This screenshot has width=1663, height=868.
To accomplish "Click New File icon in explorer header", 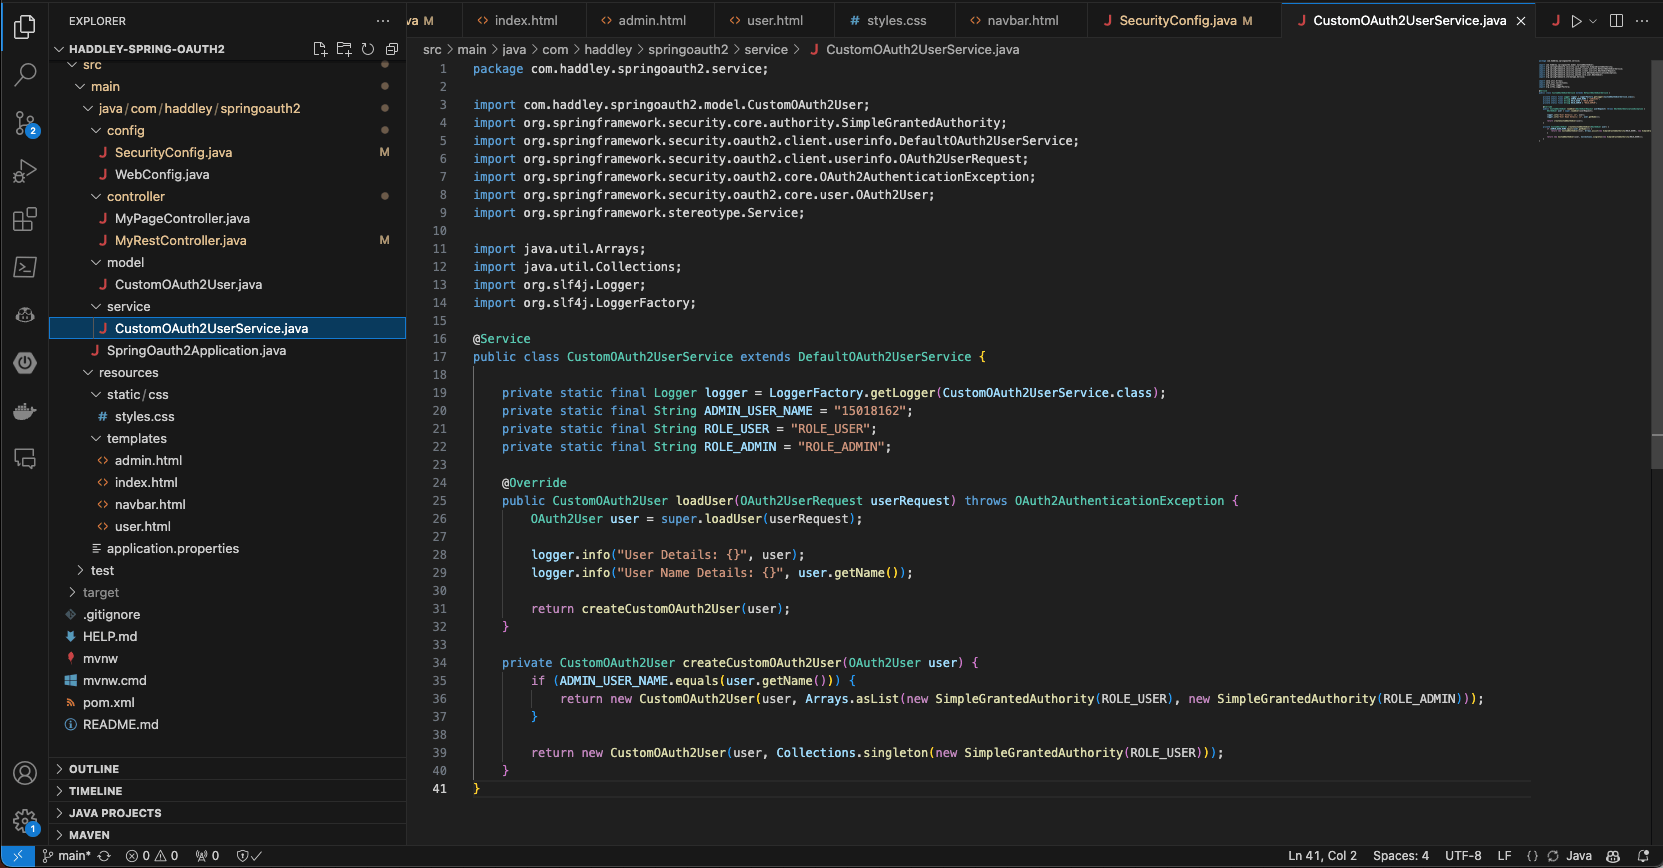I will (x=320, y=49).
